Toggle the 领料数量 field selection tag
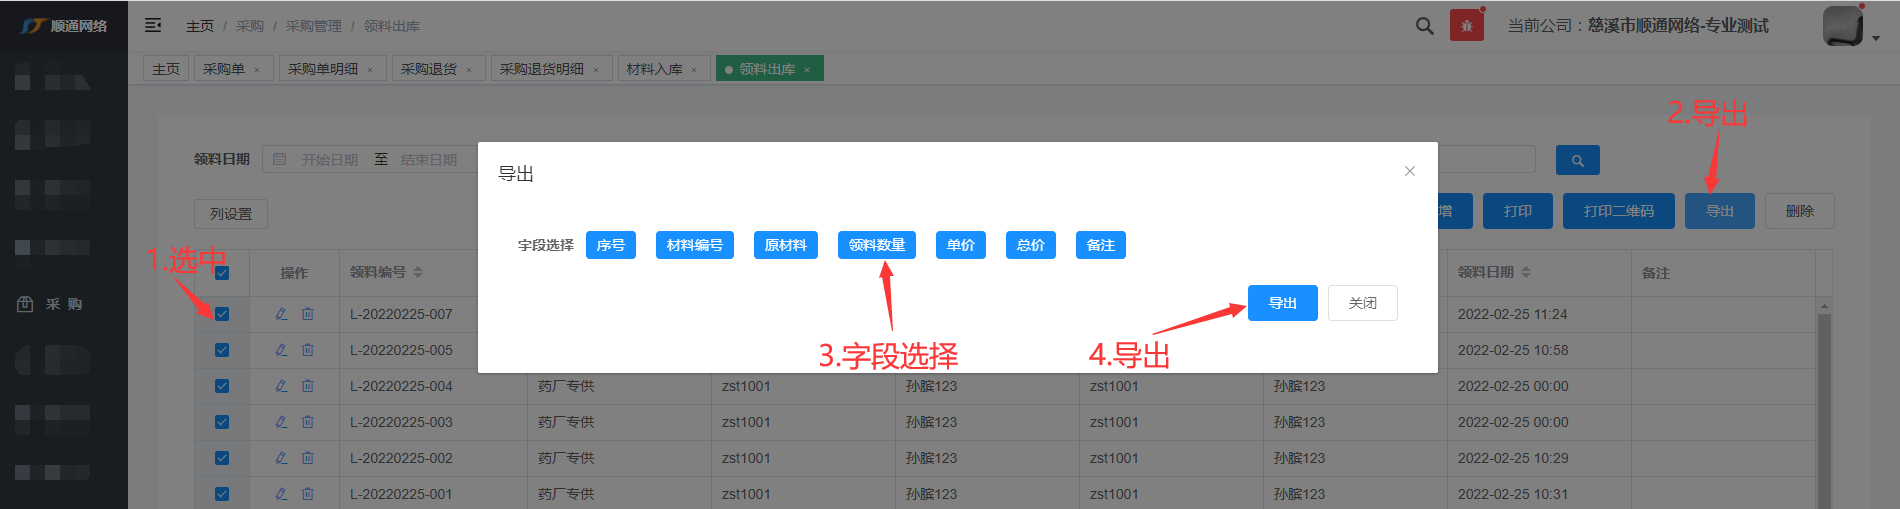This screenshot has width=1900, height=509. click(876, 245)
